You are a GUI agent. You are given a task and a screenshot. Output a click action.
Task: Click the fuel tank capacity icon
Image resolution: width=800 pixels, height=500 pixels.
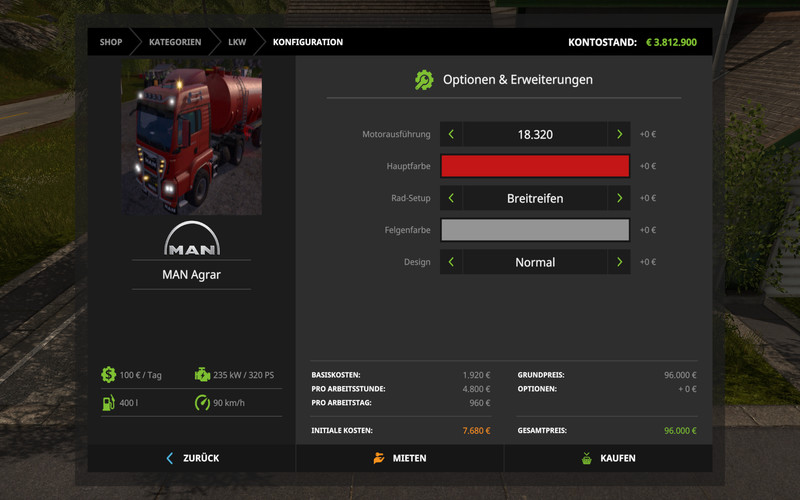click(x=108, y=403)
